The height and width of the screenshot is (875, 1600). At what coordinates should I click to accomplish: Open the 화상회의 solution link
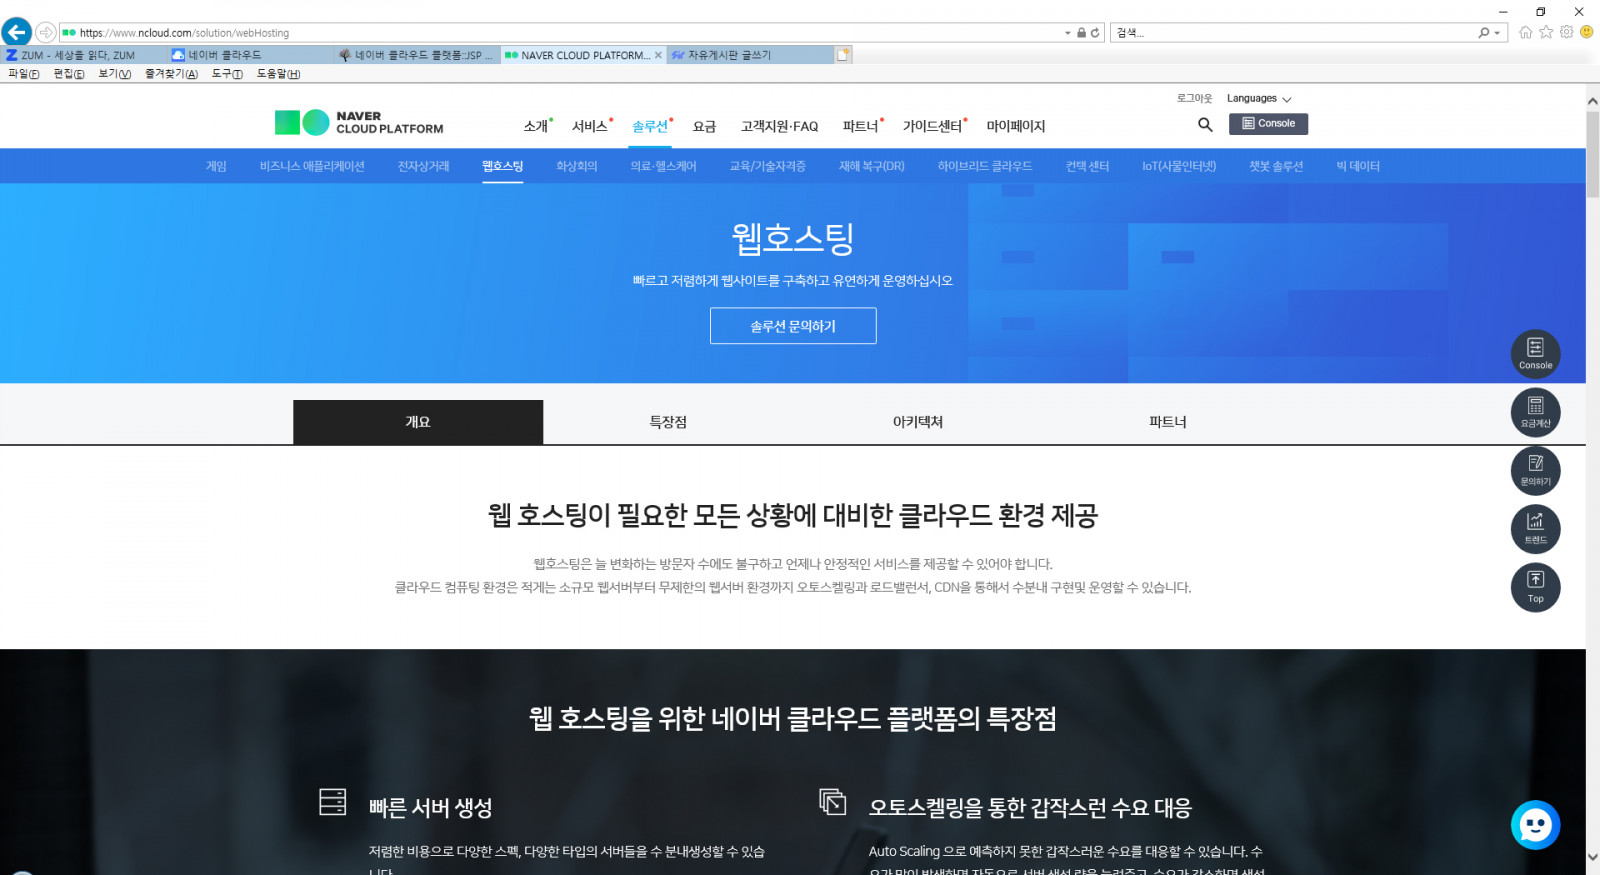577,166
